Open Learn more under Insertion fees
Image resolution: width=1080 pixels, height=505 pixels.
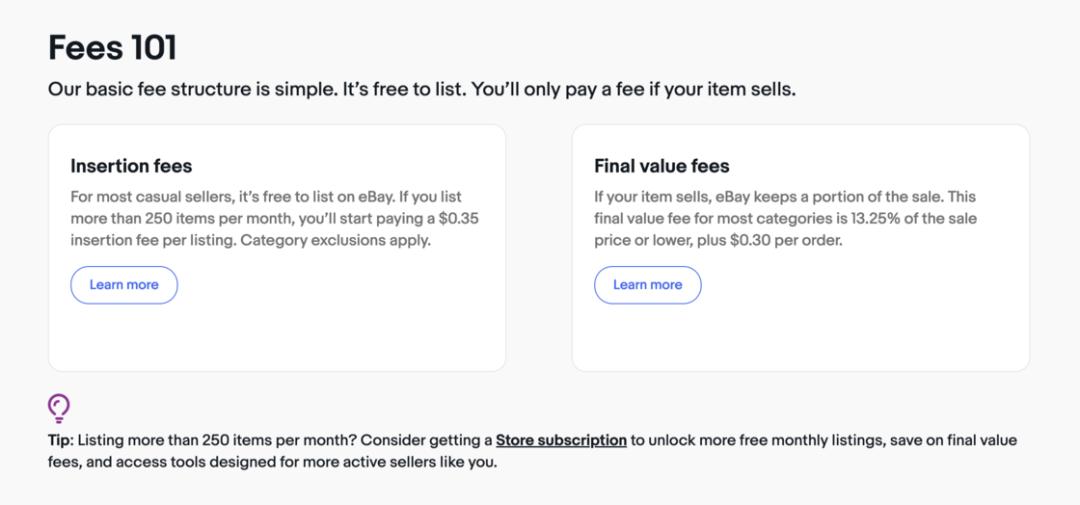point(124,285)
